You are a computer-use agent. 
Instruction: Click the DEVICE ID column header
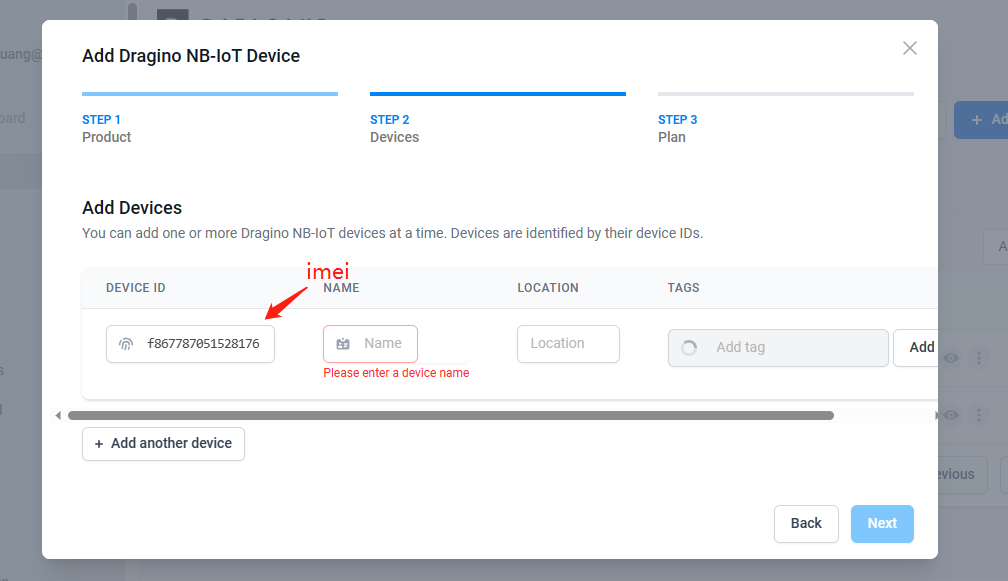[x=136, y=288]
